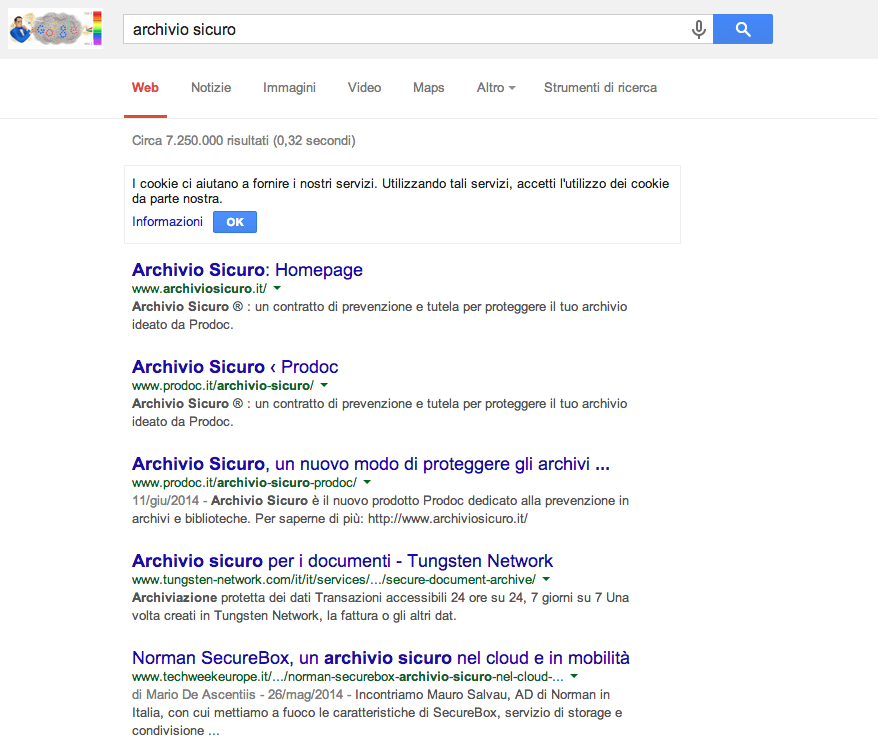The width and height of the screenshot is (878, 750).
Task: Click the techweekeurope.it green URL text
Action: tap(348, 676)
